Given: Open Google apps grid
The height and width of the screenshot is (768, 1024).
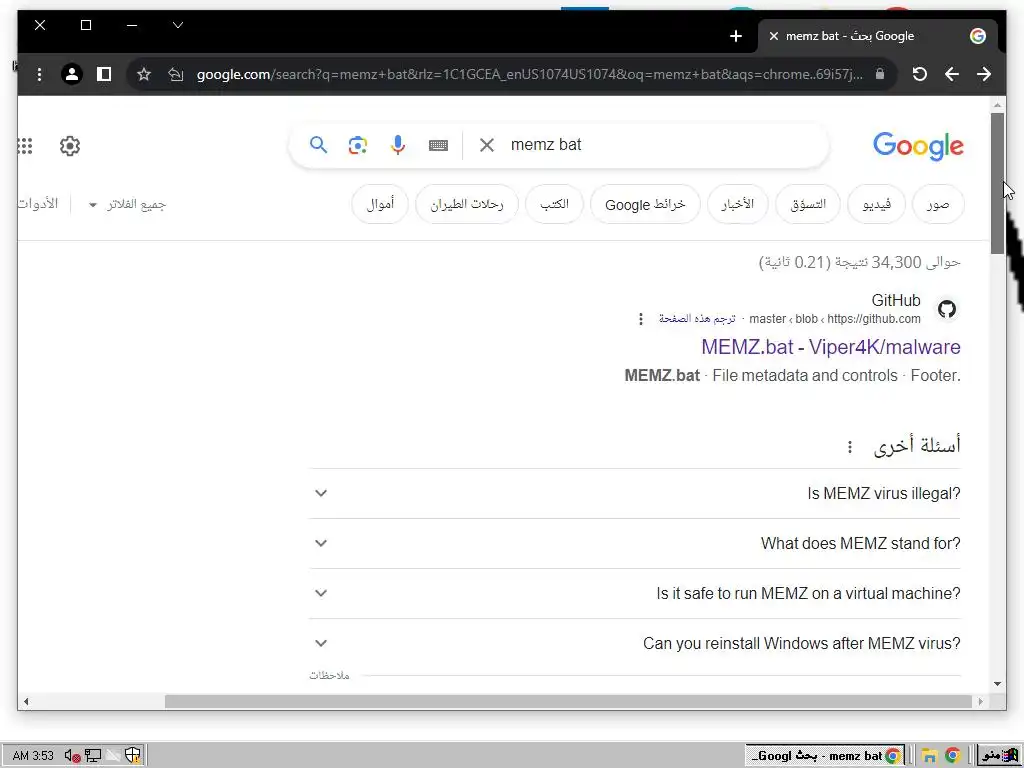Looking at the screenshot, I should click(x=25, y=146).
